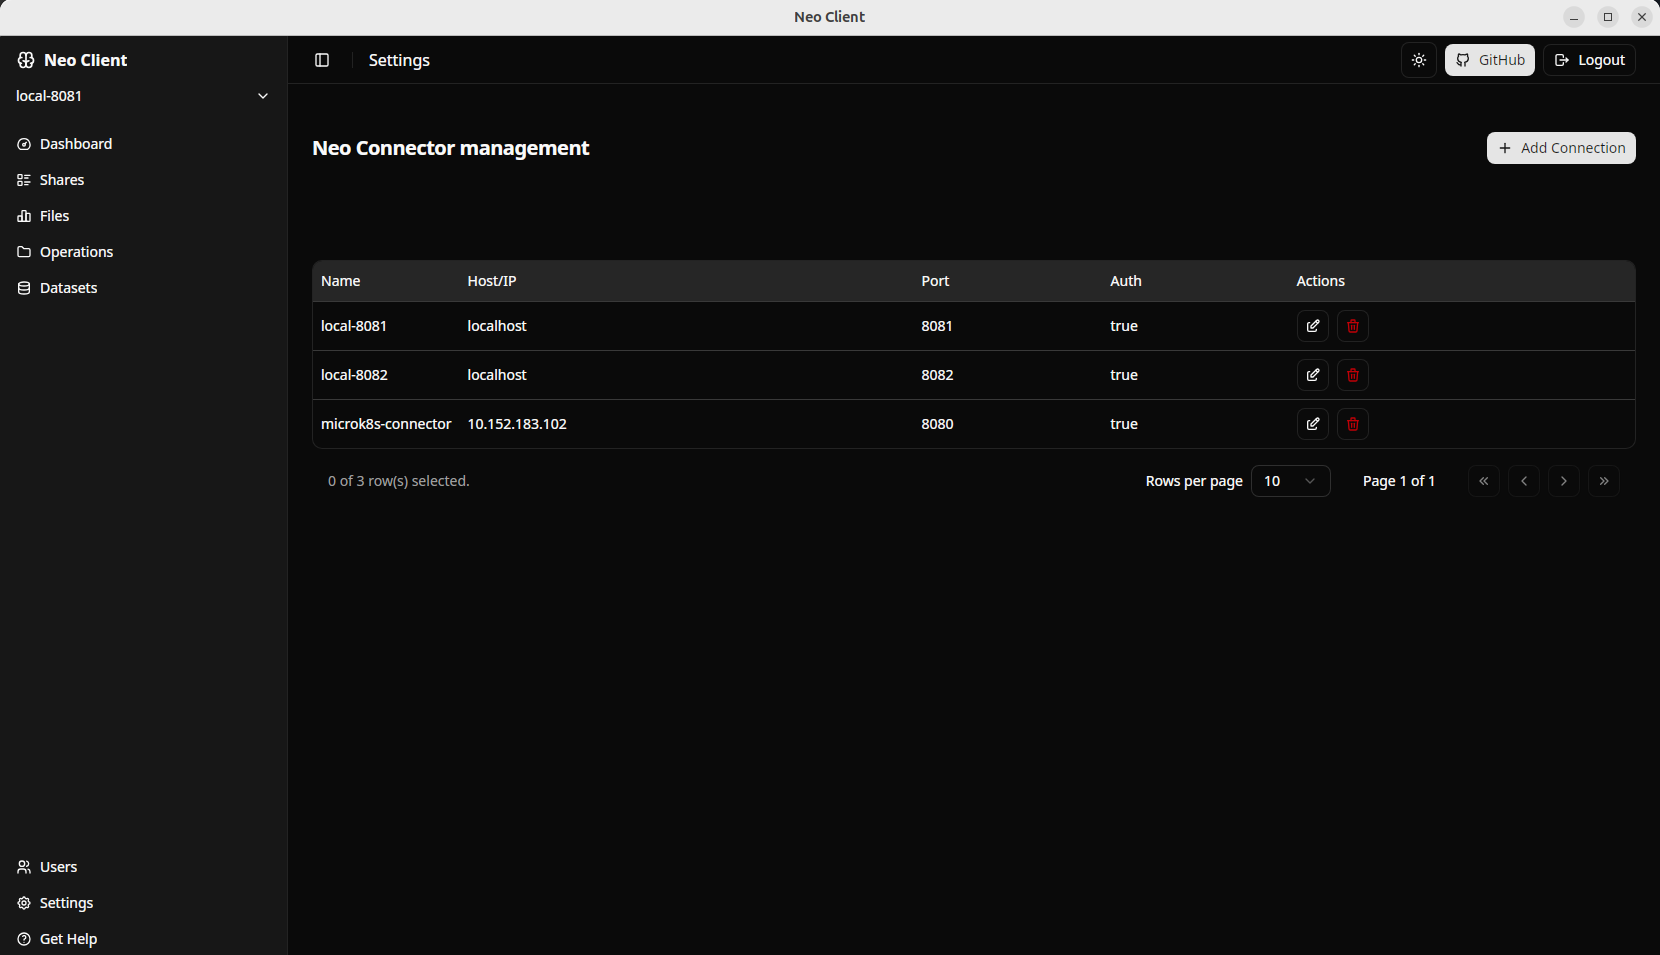1660x955 pixels.
Task: Toggle the light/dark theme
Action: (1418, 59)
